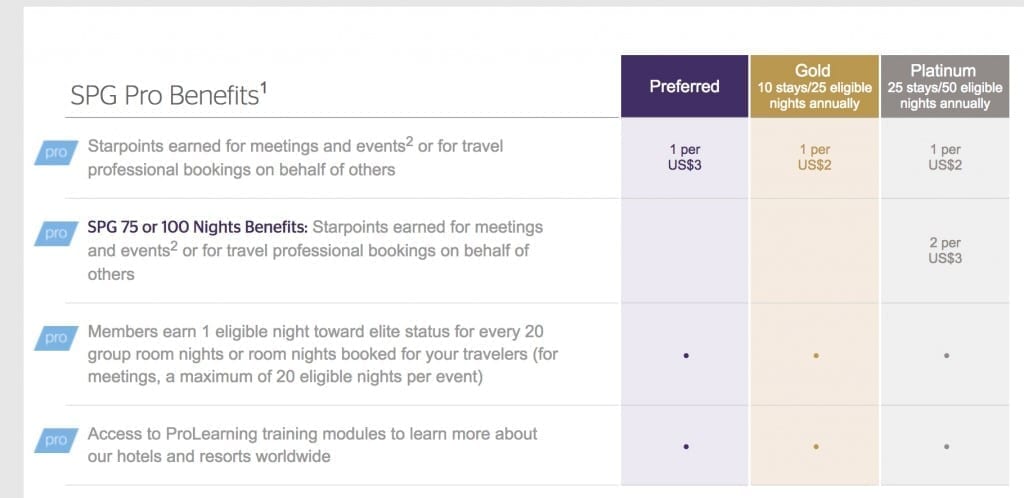Click the pro badge beside Starpoints earned for meetings
This screenshot has width=1024, height=498.
coord(56,152)
